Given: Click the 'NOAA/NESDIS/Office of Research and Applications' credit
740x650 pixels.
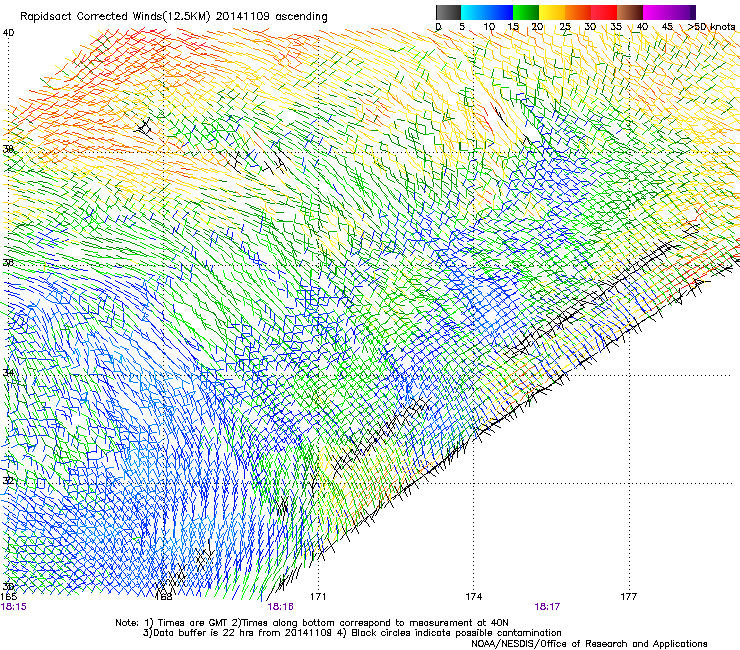Looking at the screenshot, I should point(589,644).
